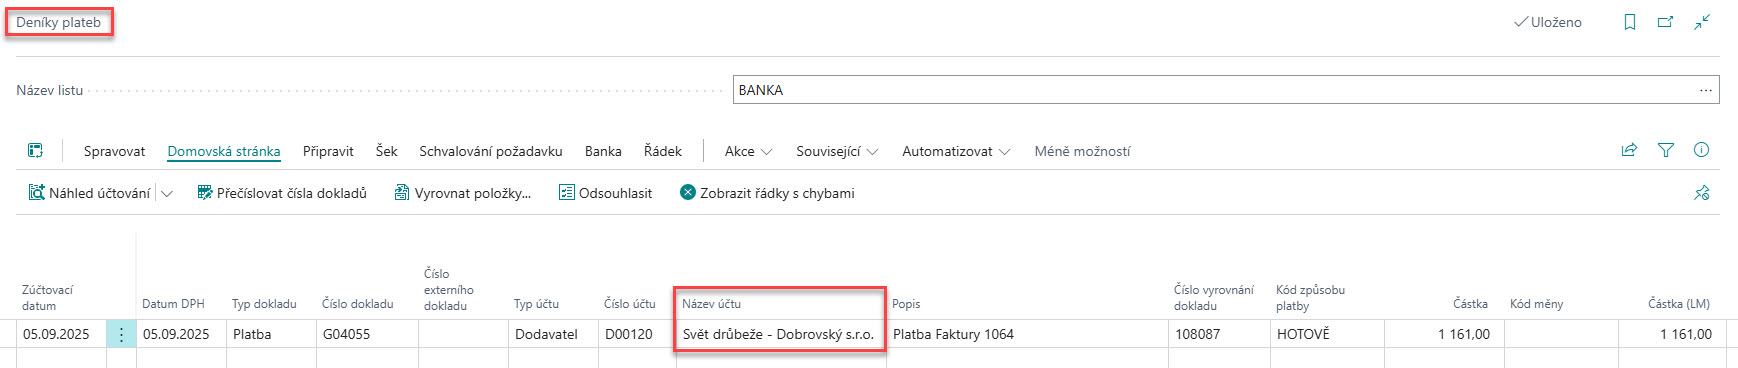This screenshot has width=1738, height=368.
Task: Open the Řádek menu
Action: pos(663,151)
